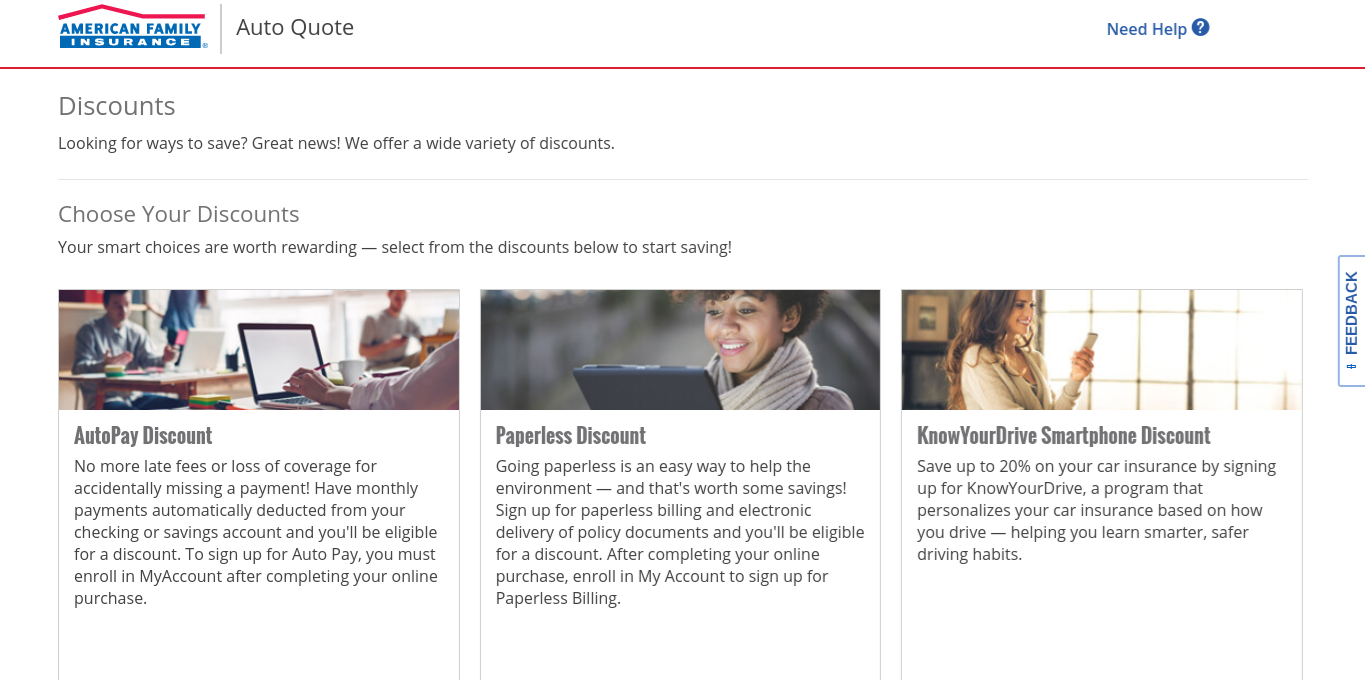Click the Auto Quote header title
Image resolution: width=1365 pixels, height=680 pixels.
(295, 27)
